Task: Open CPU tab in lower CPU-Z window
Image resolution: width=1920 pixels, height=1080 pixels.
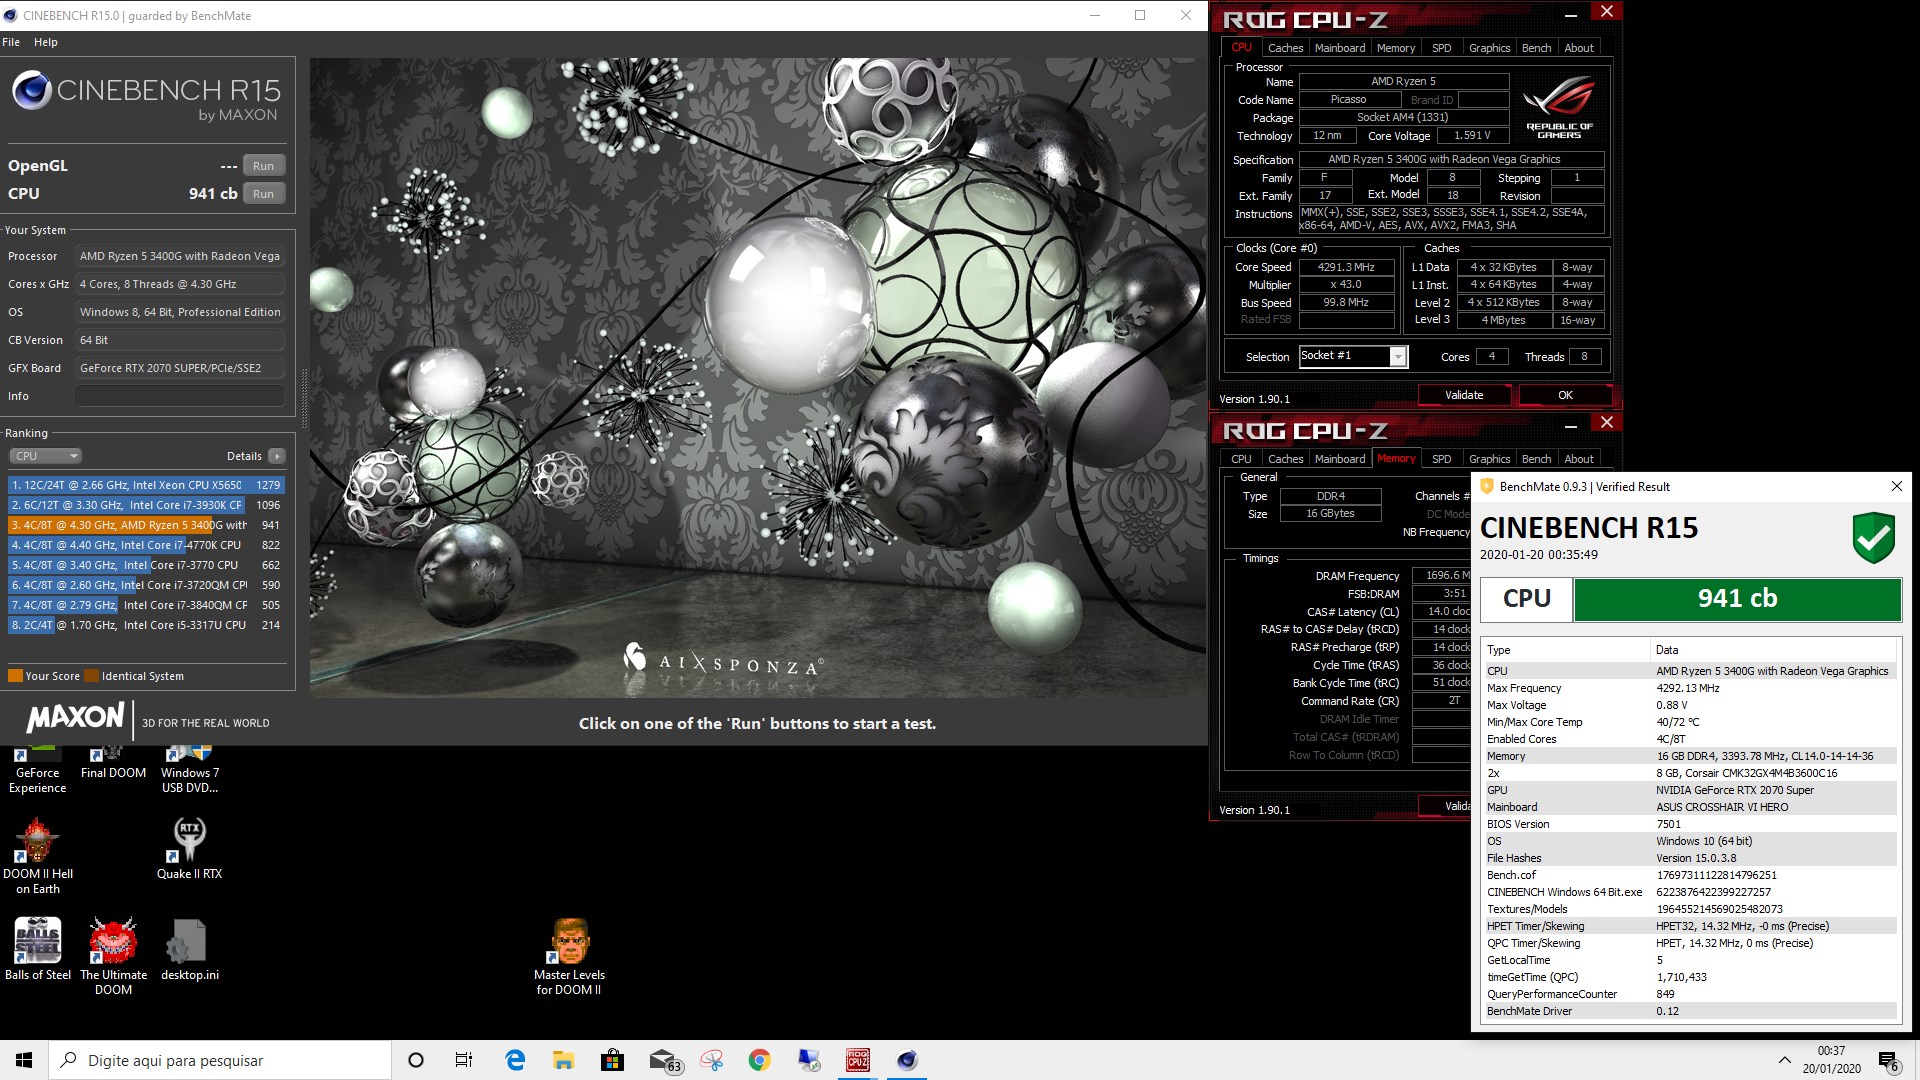Action: [1241, 459]
